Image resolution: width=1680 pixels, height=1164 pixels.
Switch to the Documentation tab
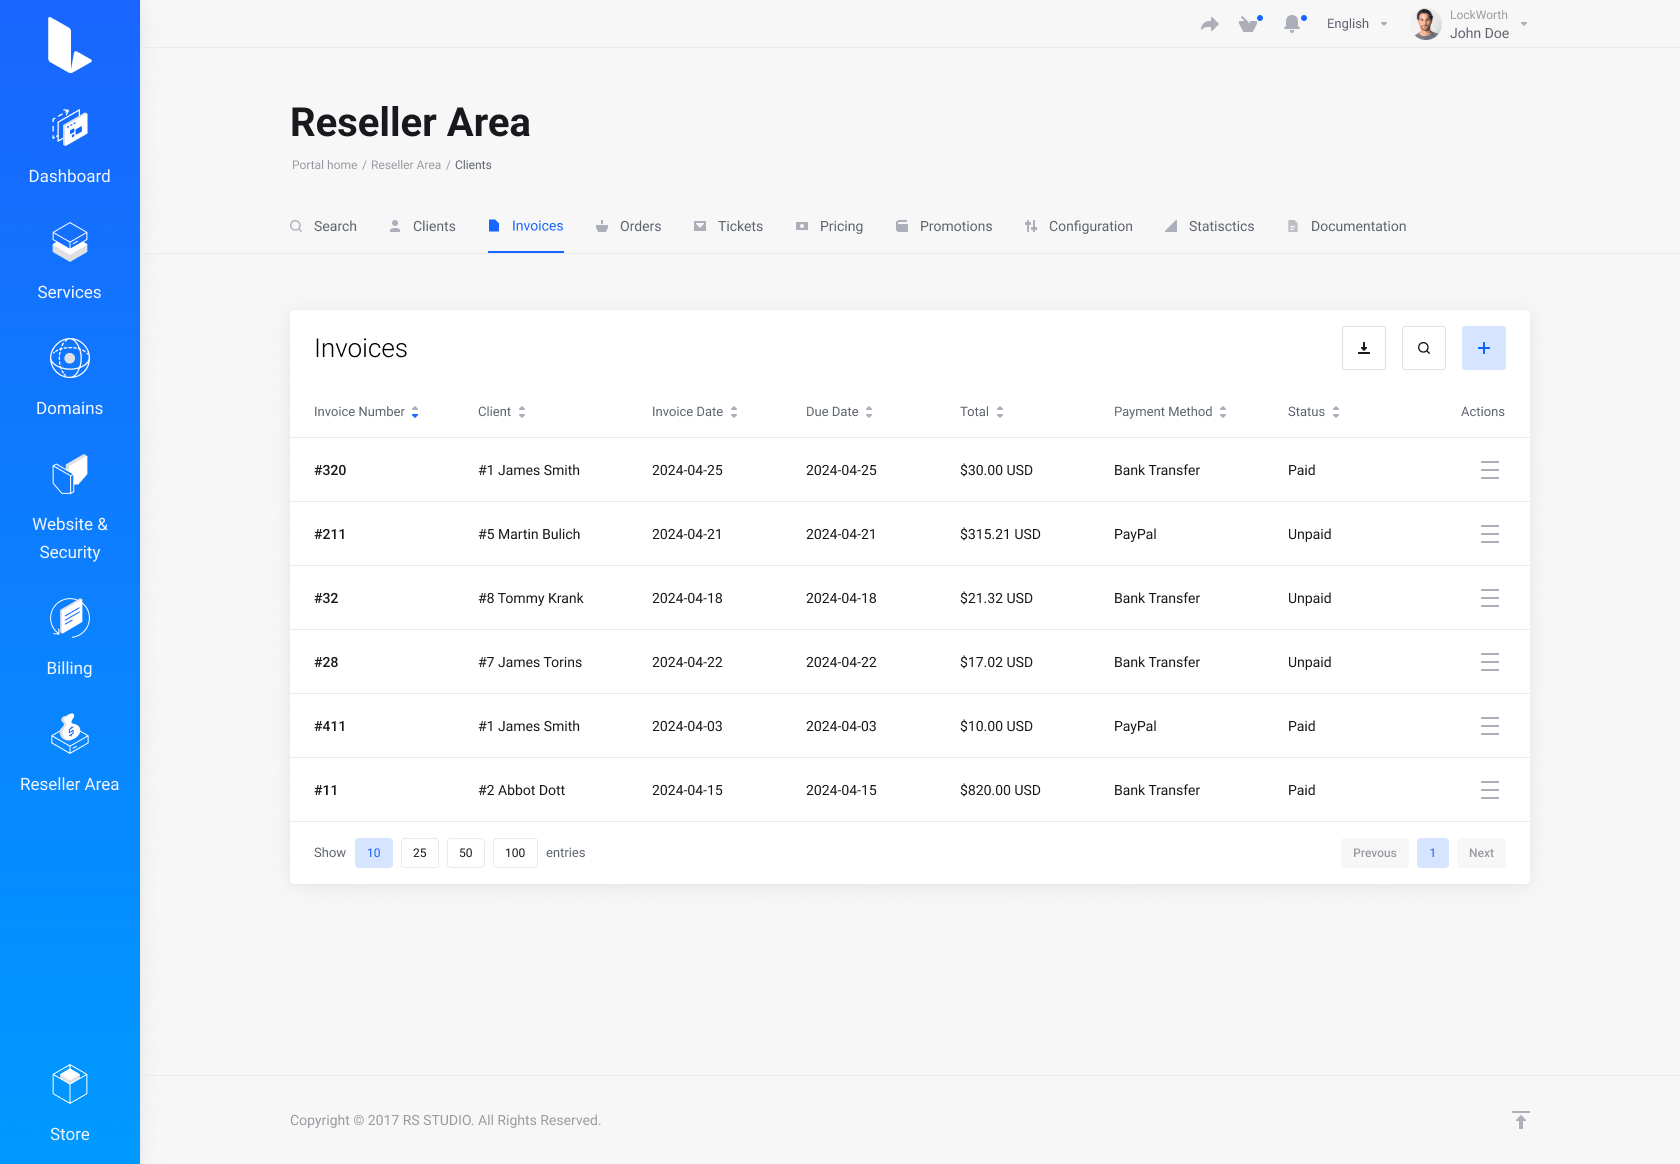1346,226
